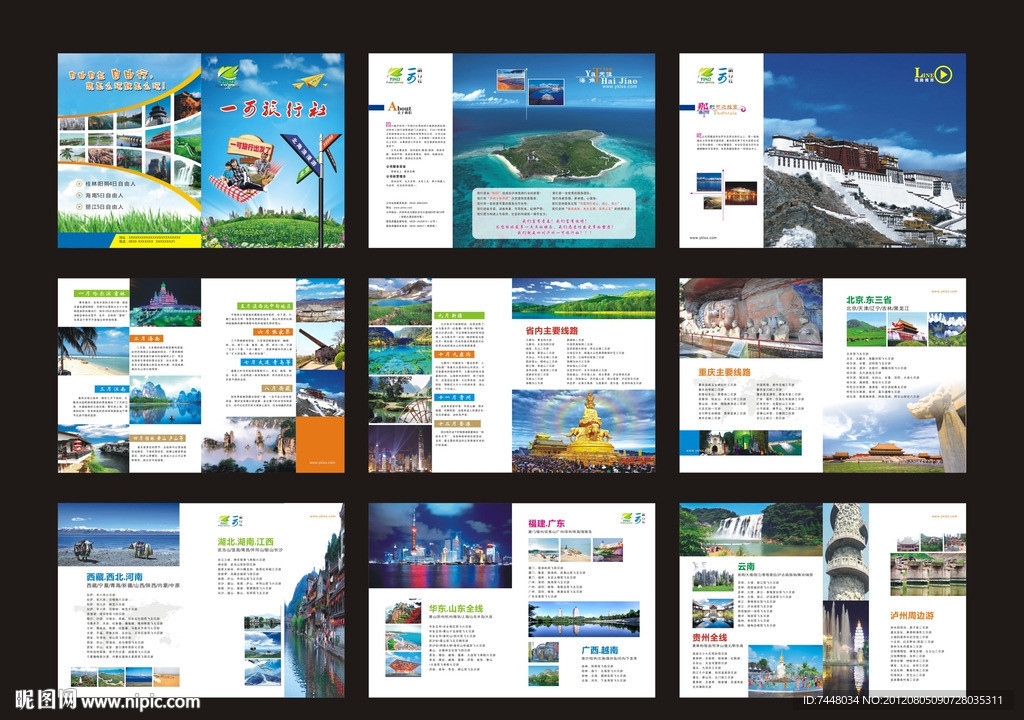Screen dimensions: 1024x720
Task: Select the 北京.东三省 heading
Action: (869, 300)
